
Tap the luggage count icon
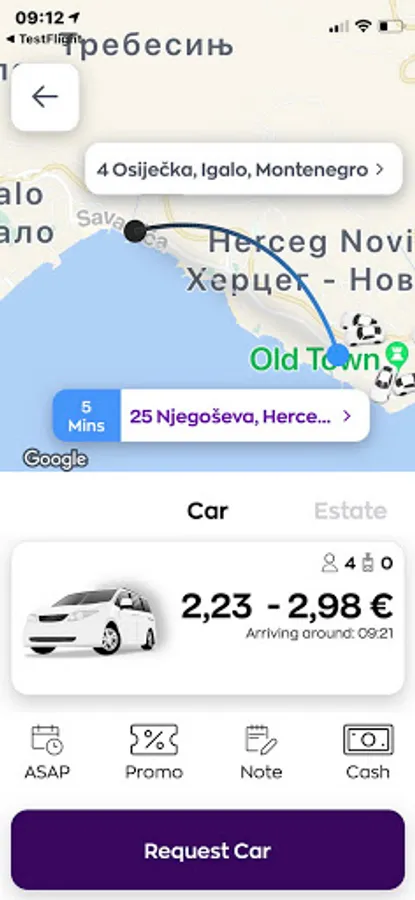tap(368, 564)
